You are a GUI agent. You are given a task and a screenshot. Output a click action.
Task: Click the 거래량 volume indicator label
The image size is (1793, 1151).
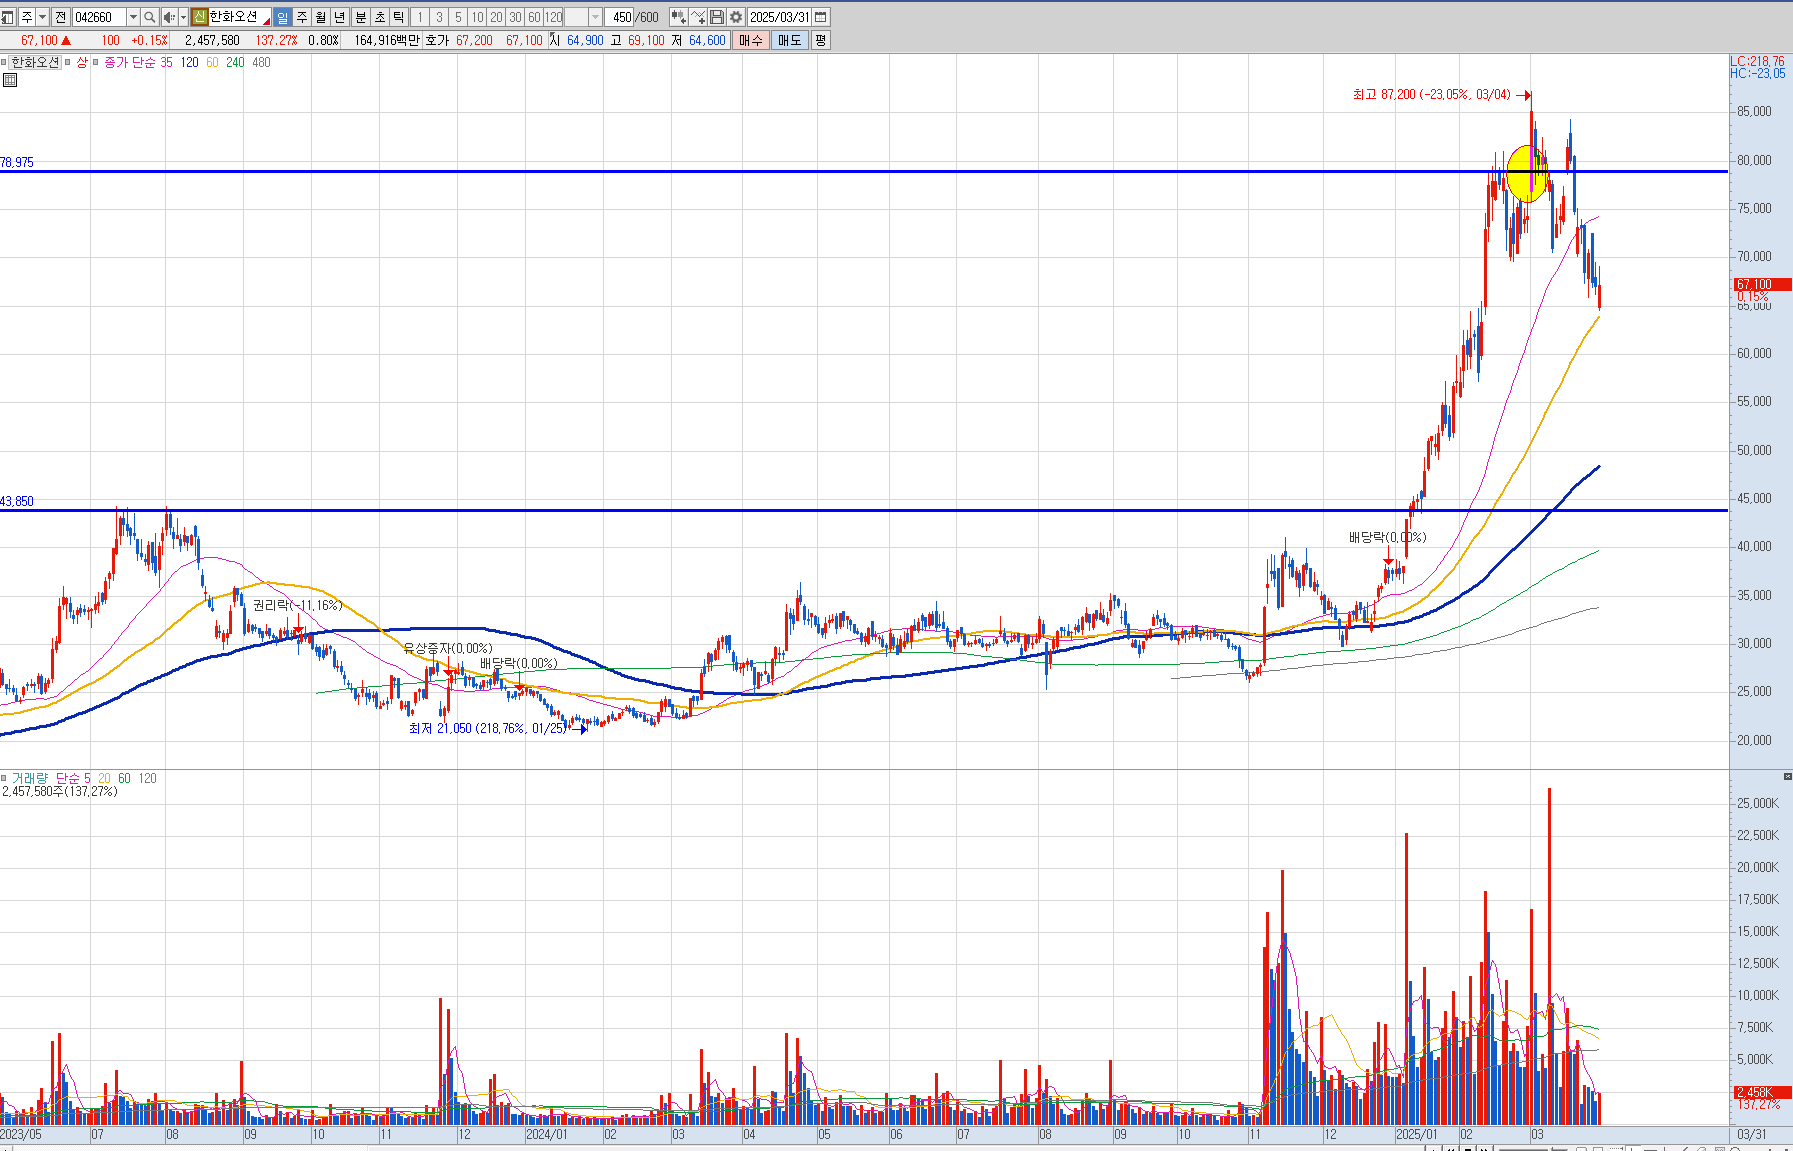(29, 778)
